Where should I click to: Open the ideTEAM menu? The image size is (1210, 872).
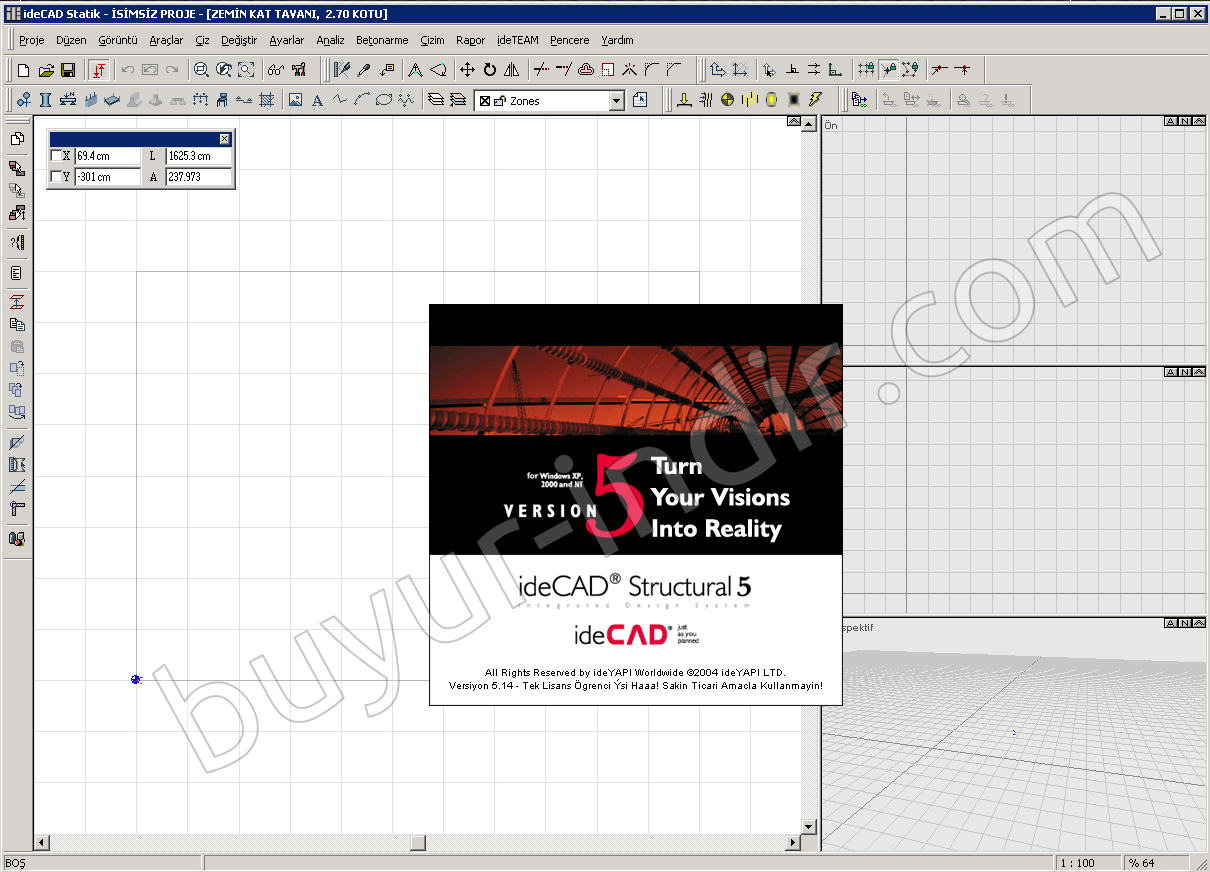517,41
